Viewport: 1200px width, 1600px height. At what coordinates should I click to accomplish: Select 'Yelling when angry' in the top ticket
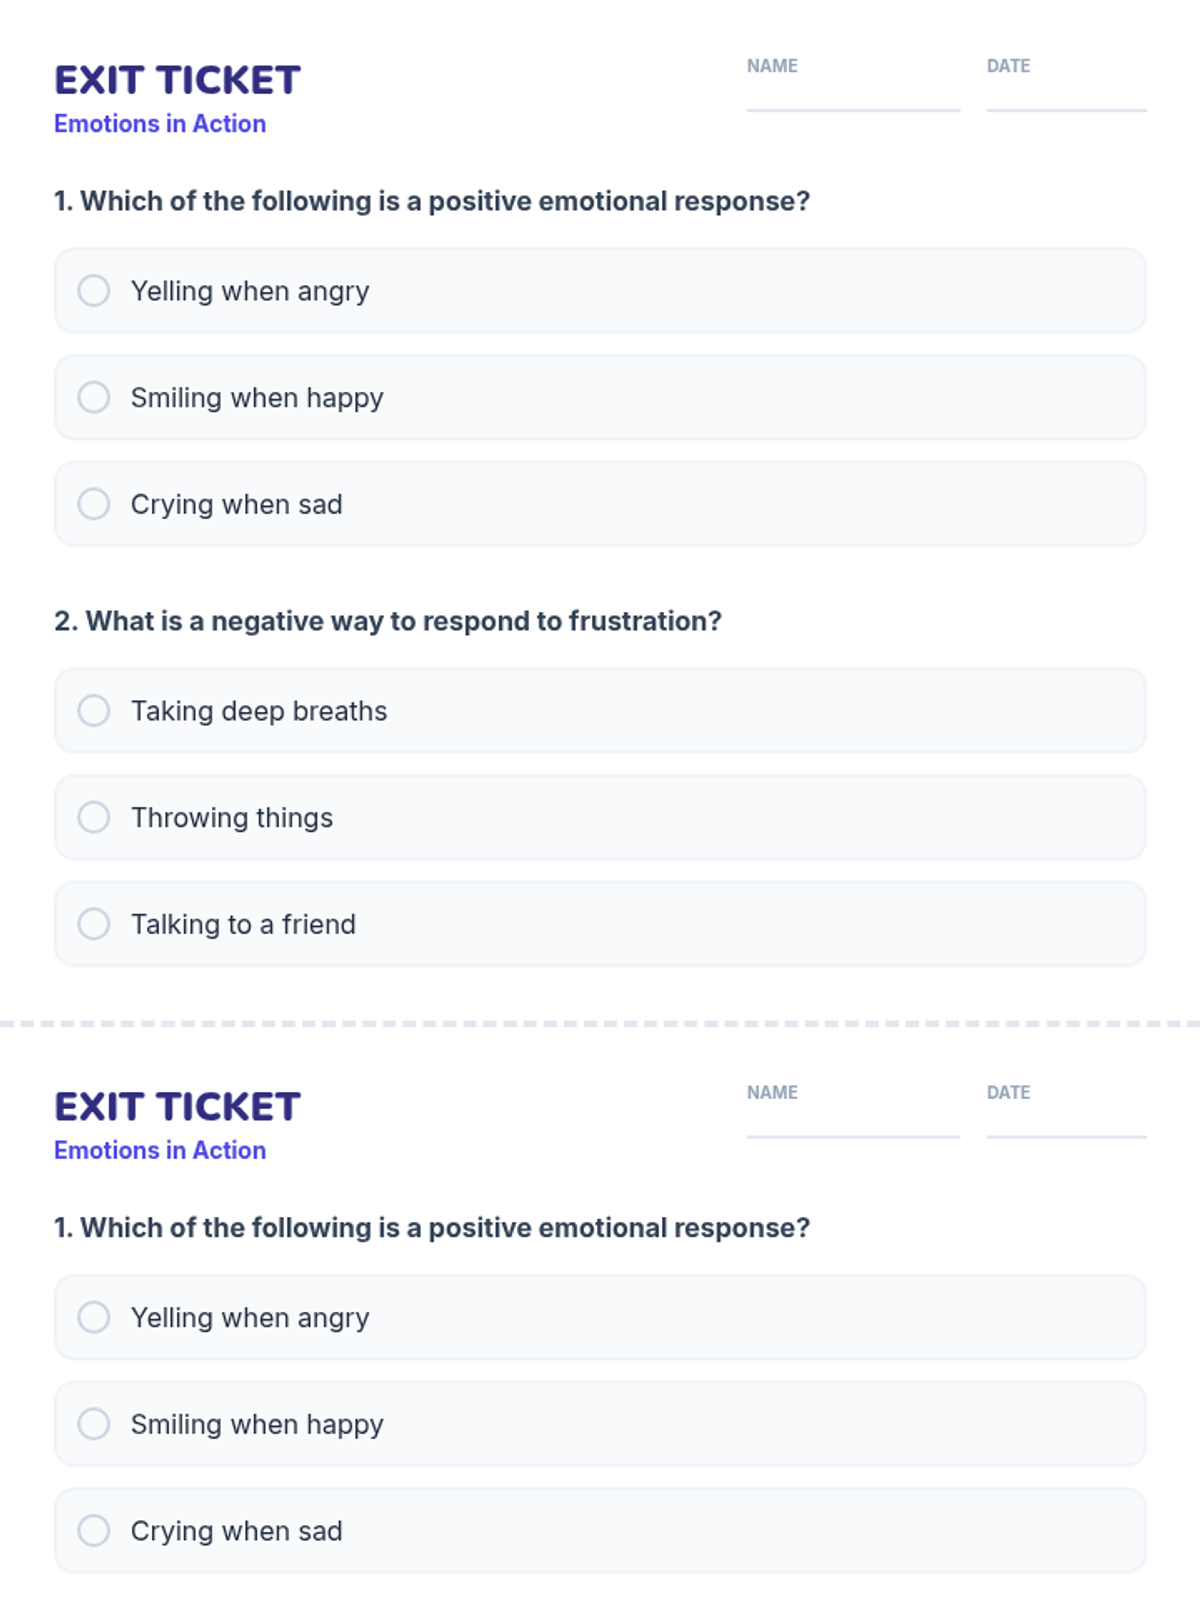(x=94, y=291)
